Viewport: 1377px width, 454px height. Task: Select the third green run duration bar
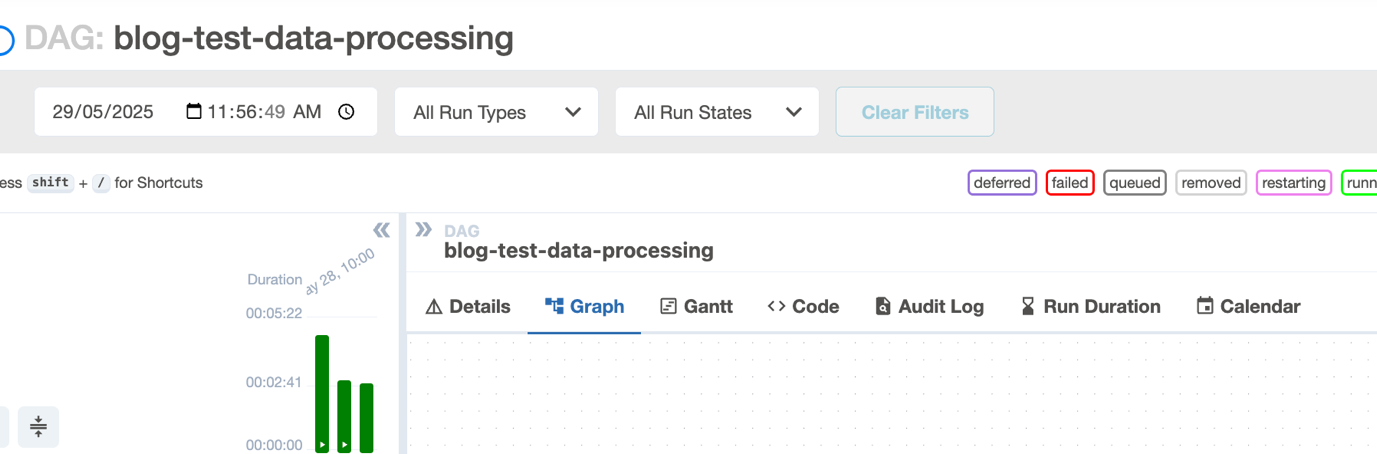pyautogui.click(x=366, y=417)
